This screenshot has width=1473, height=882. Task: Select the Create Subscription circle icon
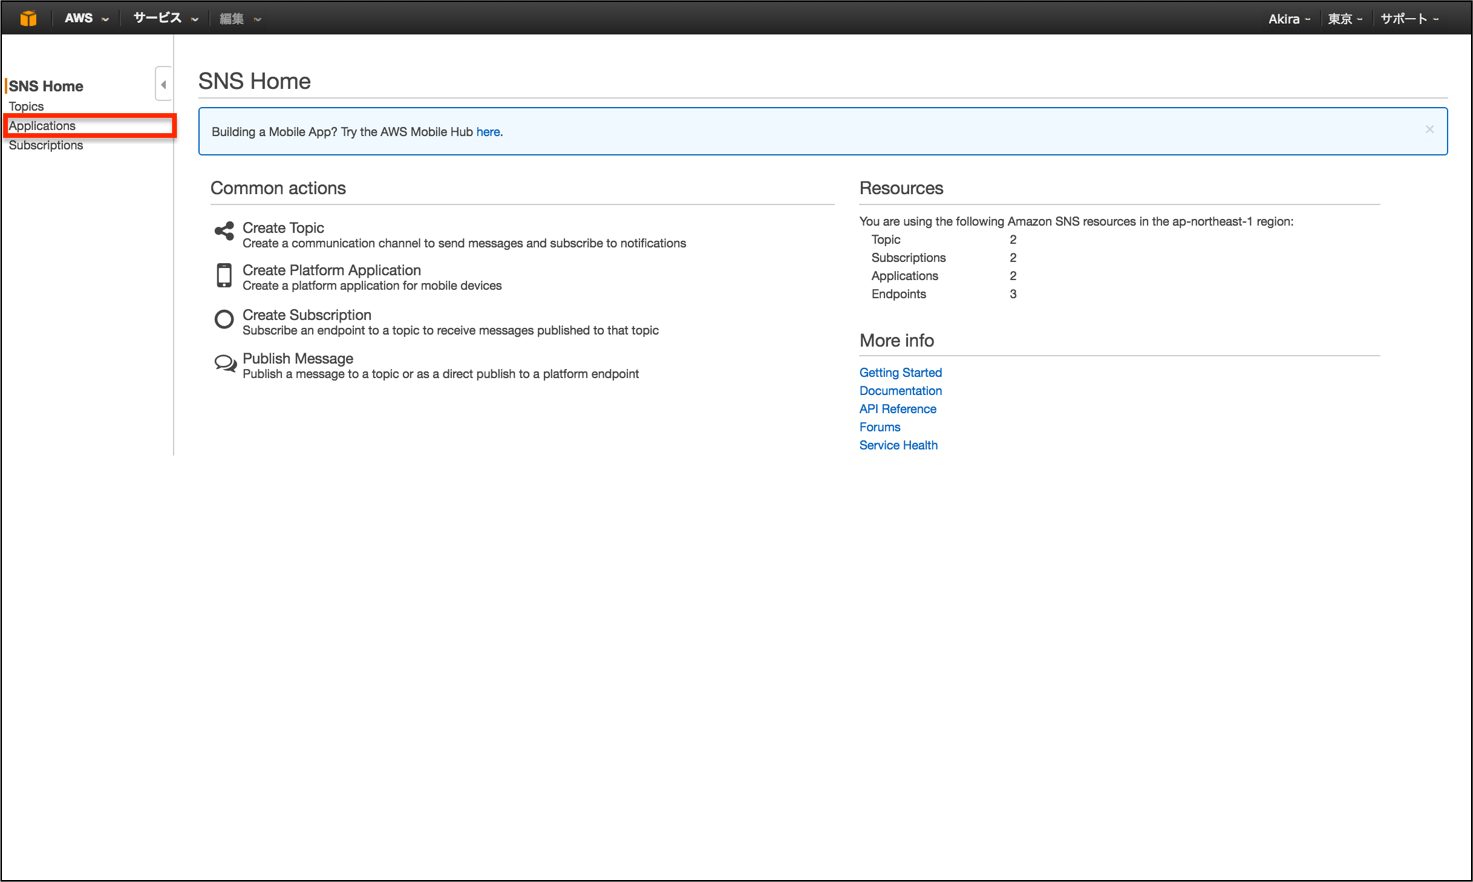coord(224,319)
